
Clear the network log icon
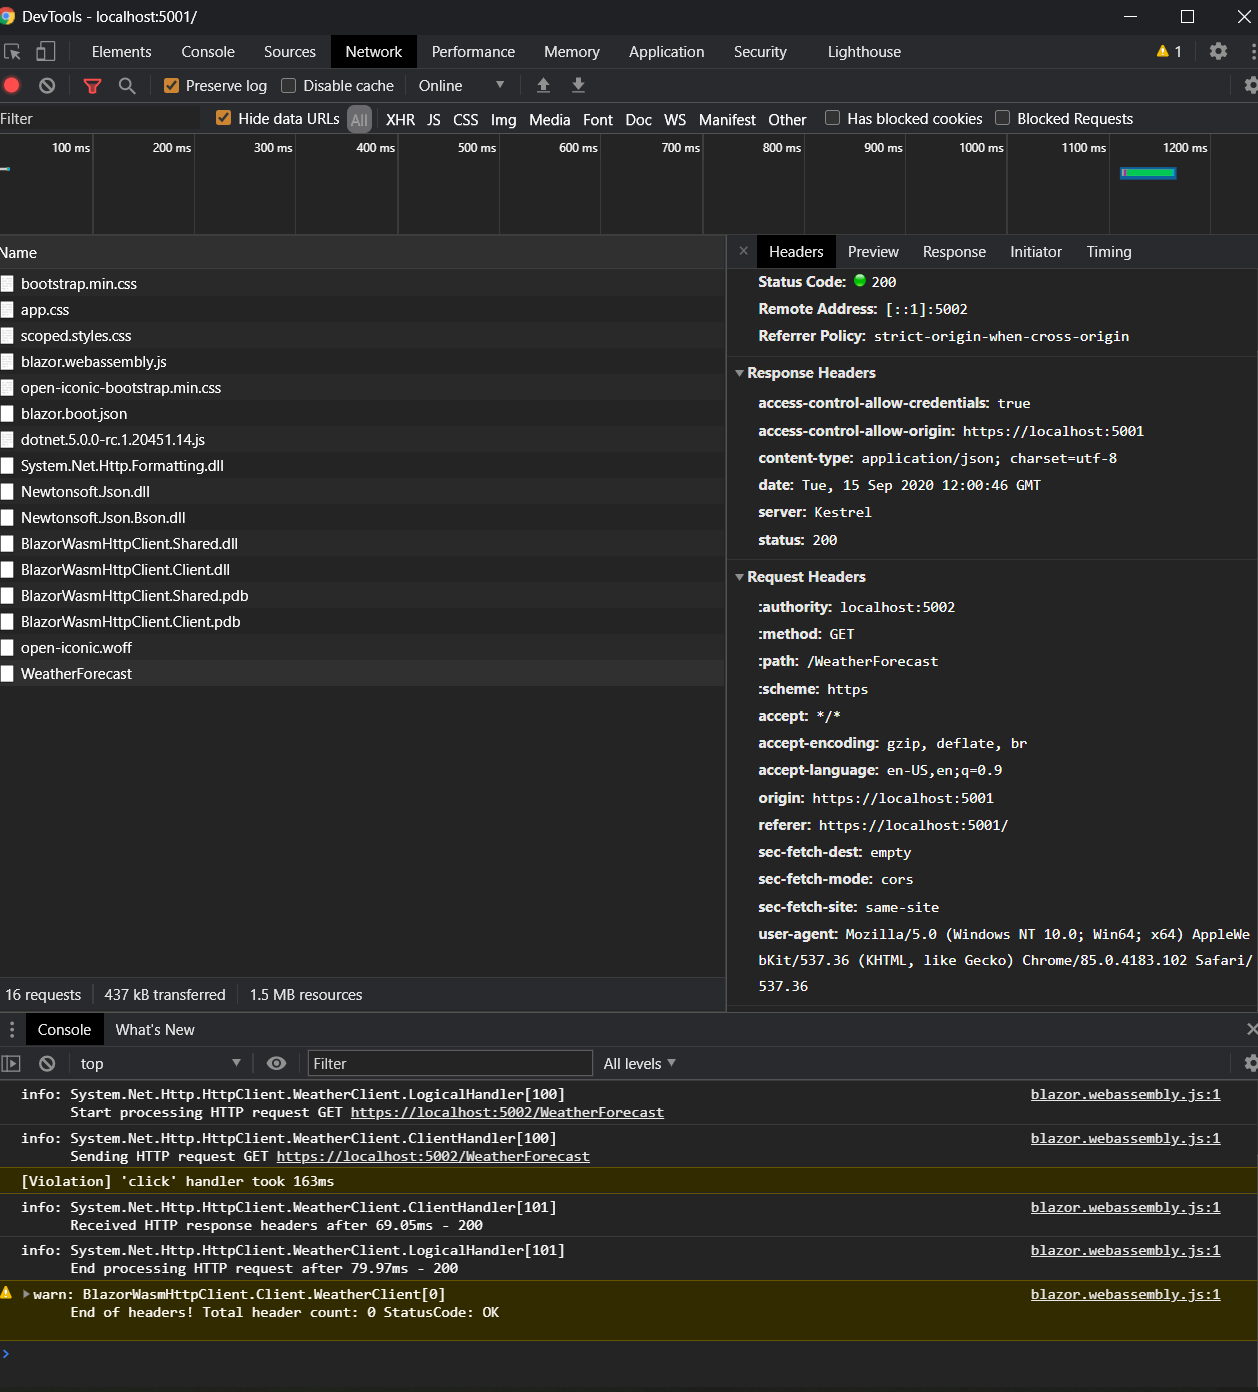coord(46,86)
